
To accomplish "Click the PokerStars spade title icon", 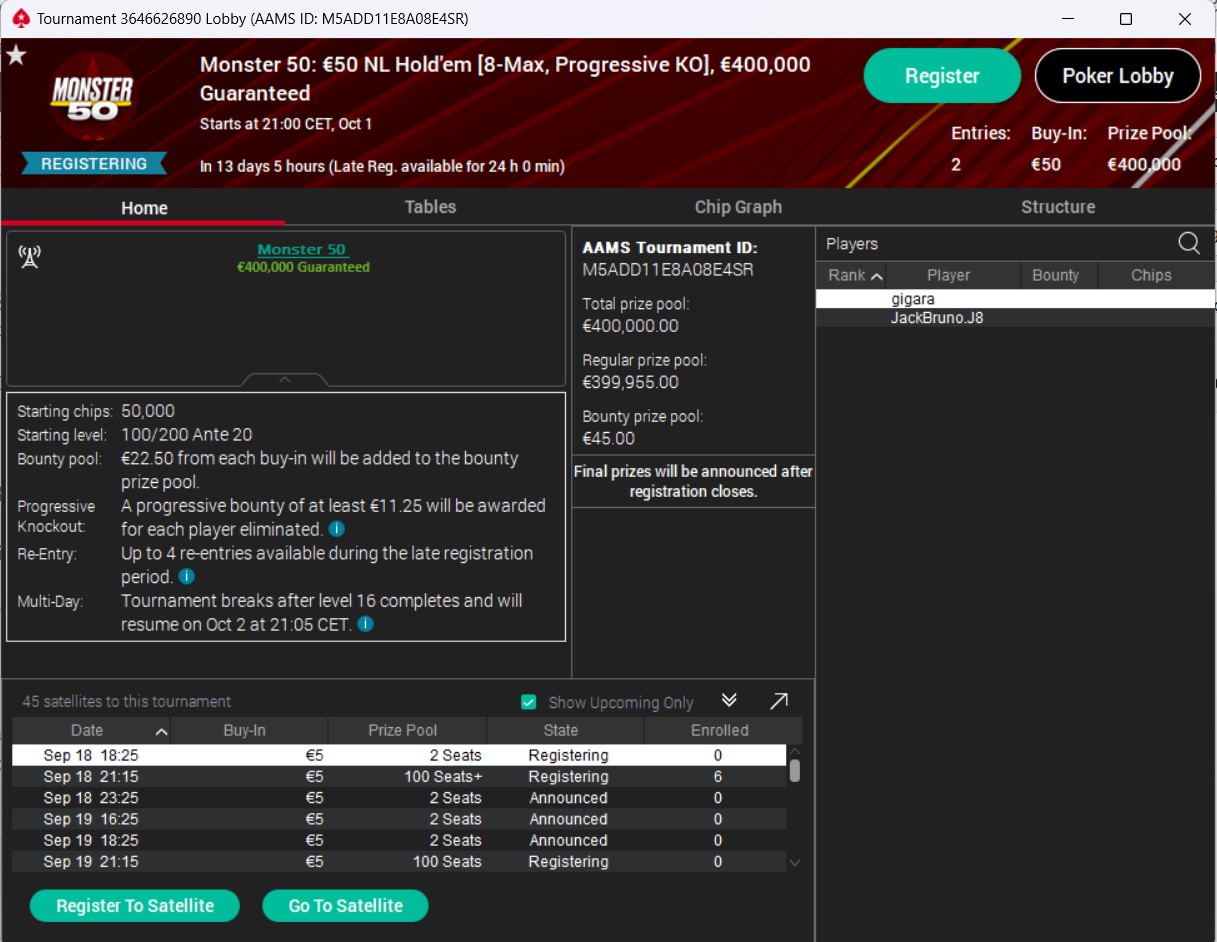I will (x=20, y=18).
